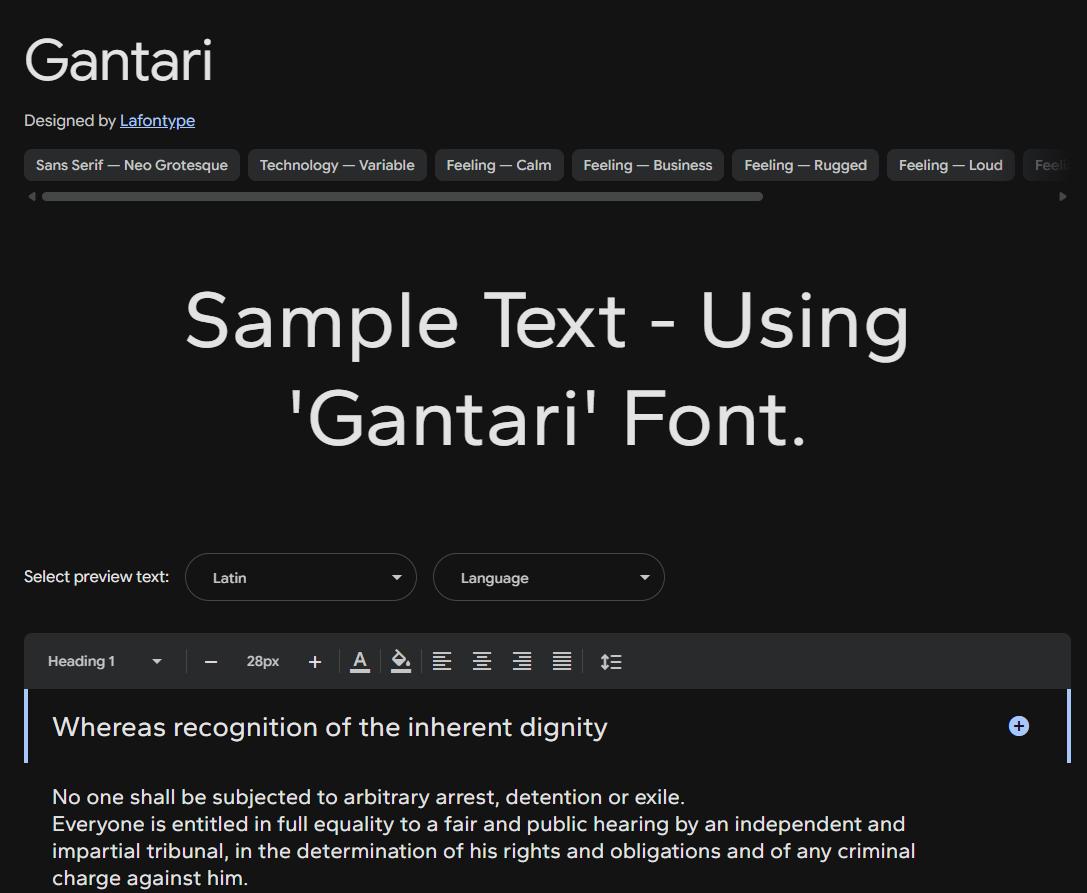Click line 'charge against him.'

(150, 878)
